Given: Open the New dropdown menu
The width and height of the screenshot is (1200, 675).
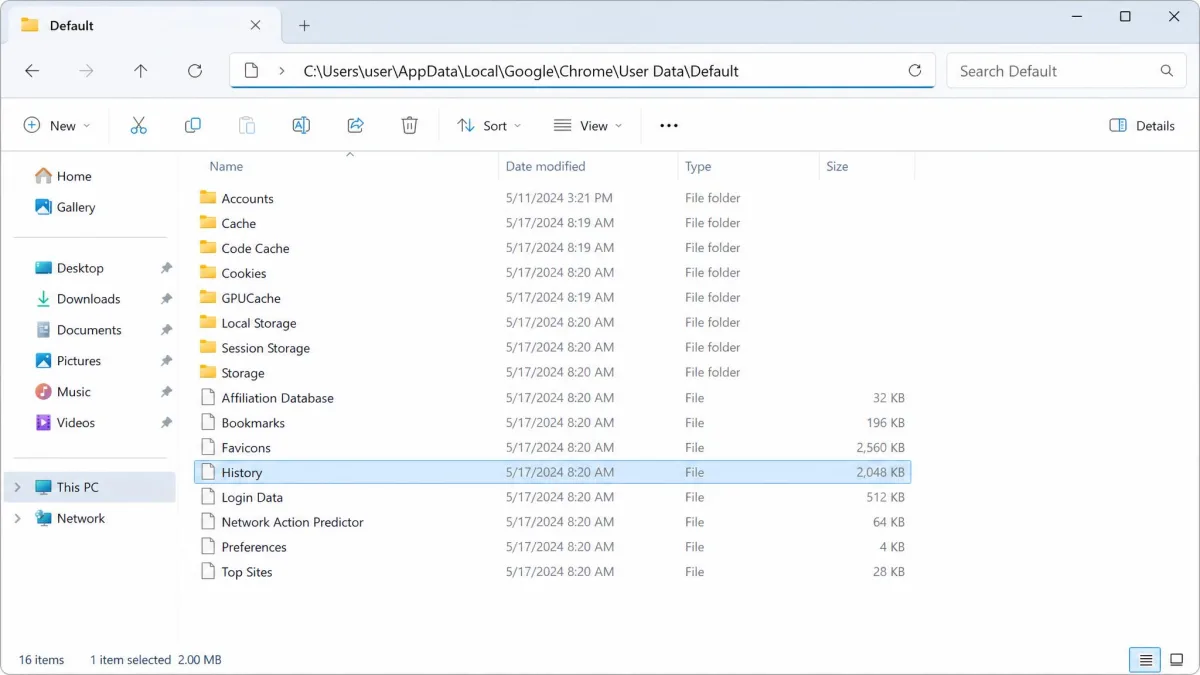Looking at the screenshot, I should click(57, 125).
